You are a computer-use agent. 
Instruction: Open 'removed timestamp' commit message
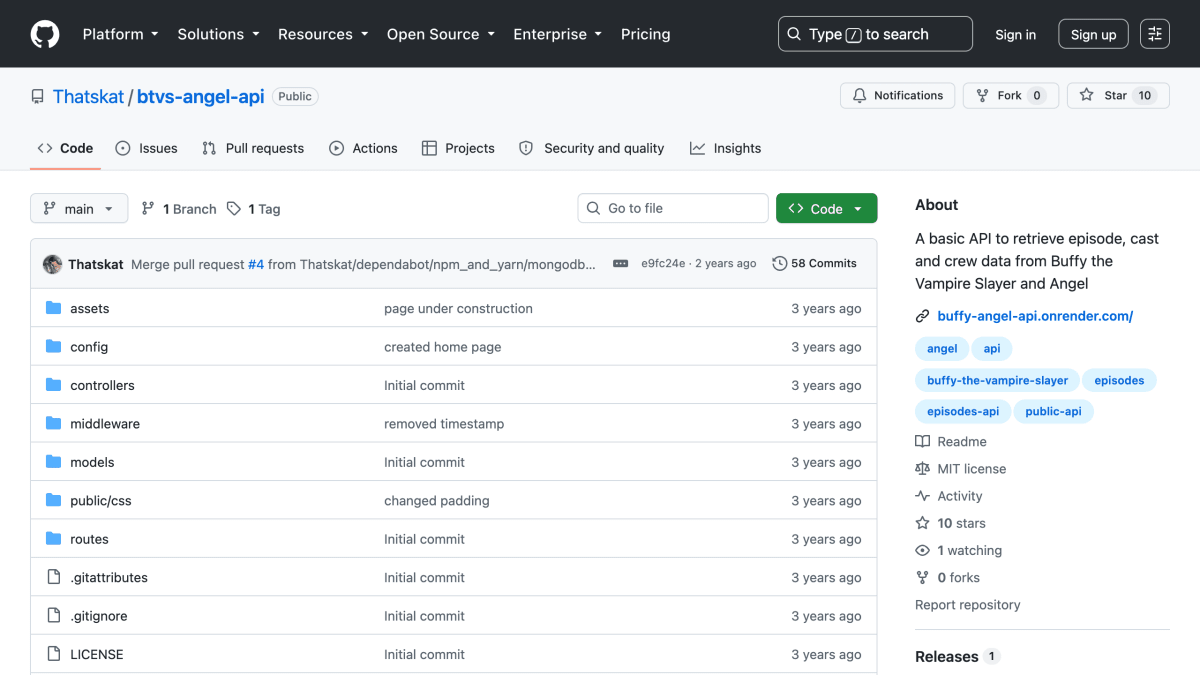pyautogui.click(x=444, y=424)
